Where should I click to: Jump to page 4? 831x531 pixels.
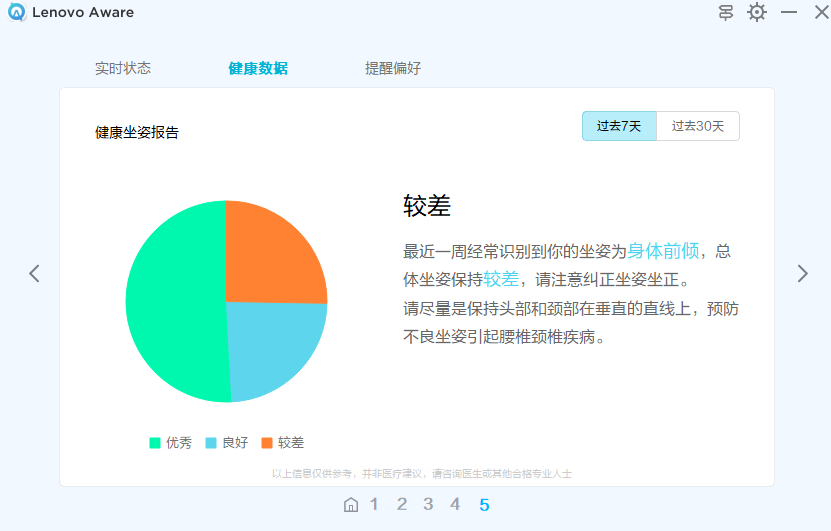coord(455,504)
